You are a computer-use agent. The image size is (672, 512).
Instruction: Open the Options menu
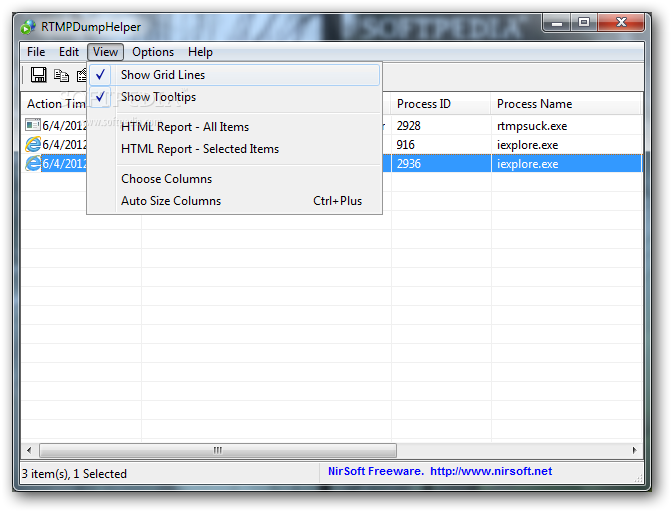[153, 52]
